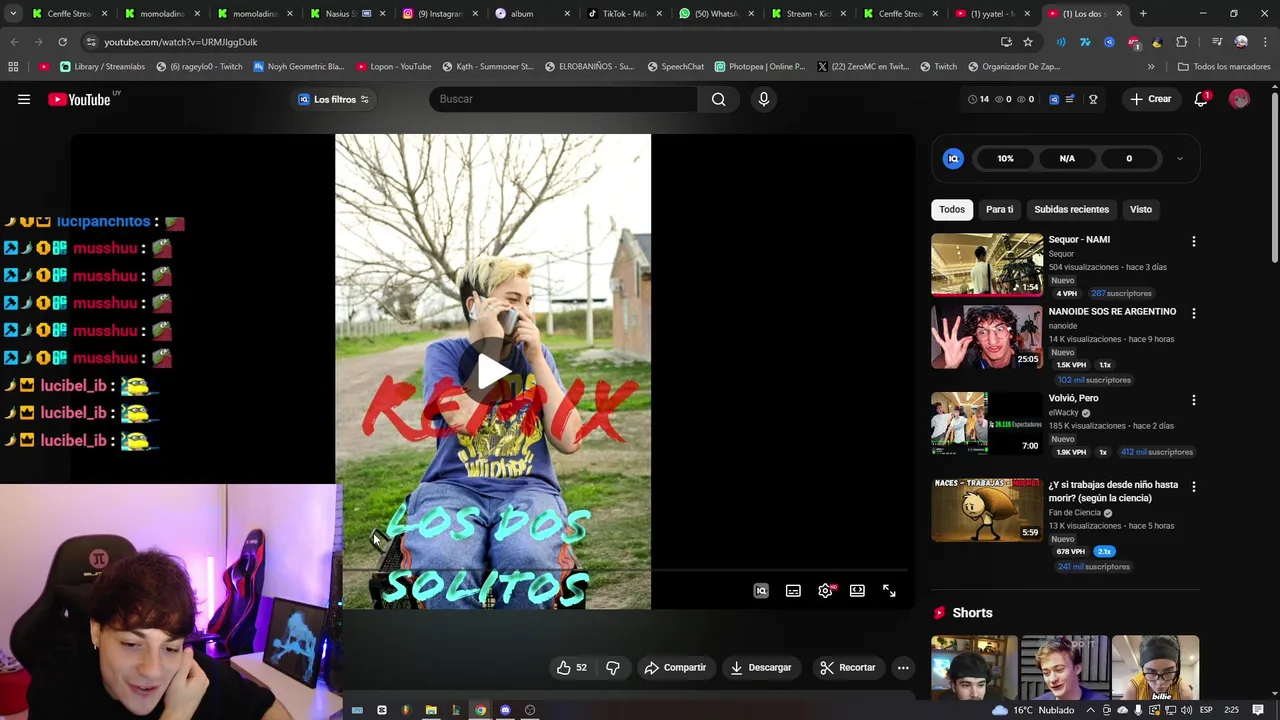Start voice search with the microphone icon

(x=764, y=99)
